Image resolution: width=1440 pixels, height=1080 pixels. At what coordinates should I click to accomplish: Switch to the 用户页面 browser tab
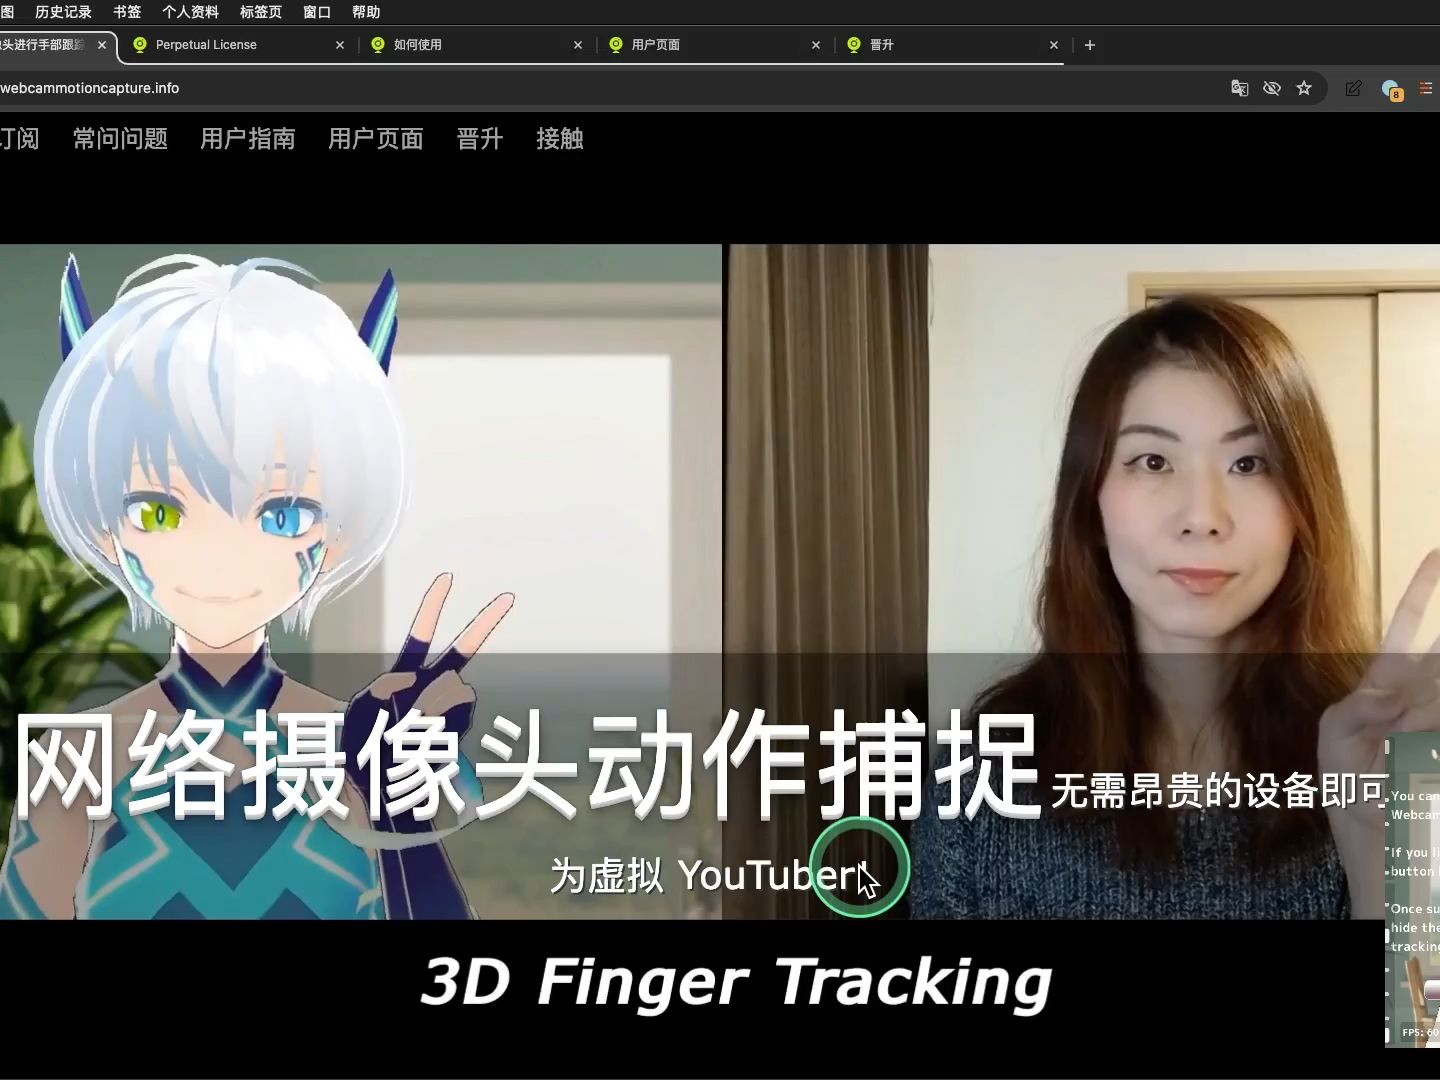point(714,45)
